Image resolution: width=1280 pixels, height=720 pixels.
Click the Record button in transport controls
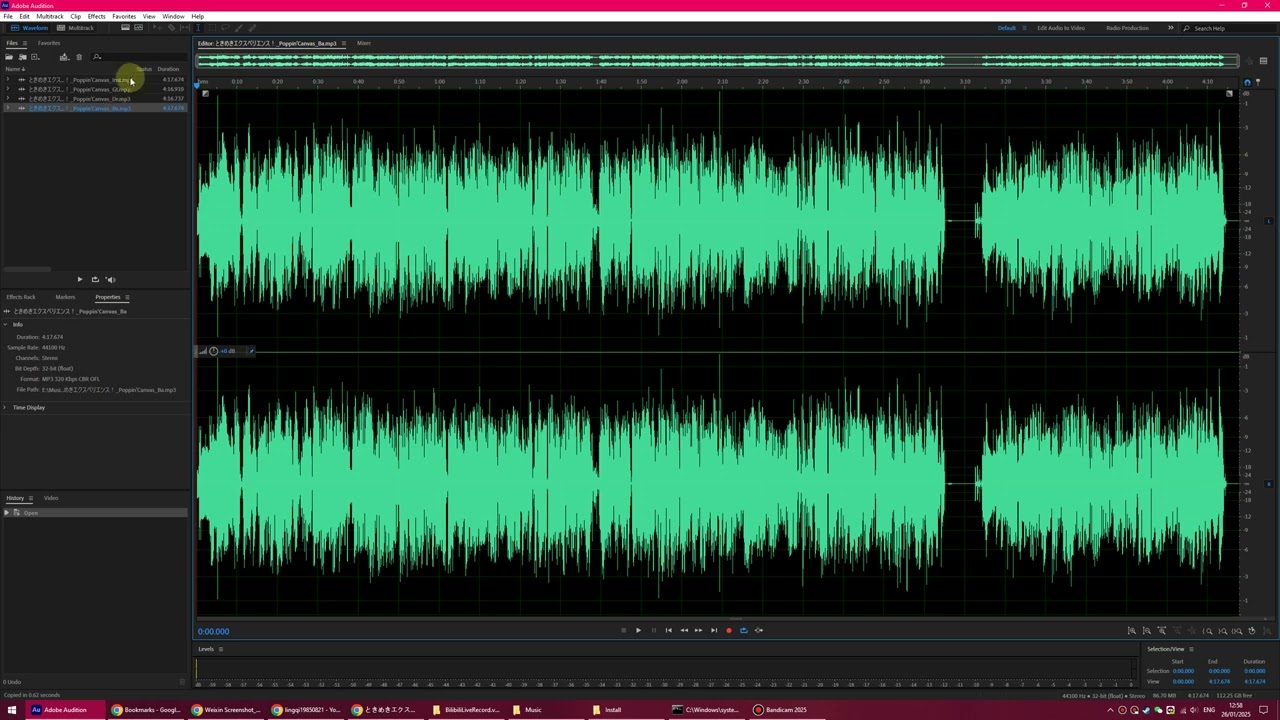[728, 630]
